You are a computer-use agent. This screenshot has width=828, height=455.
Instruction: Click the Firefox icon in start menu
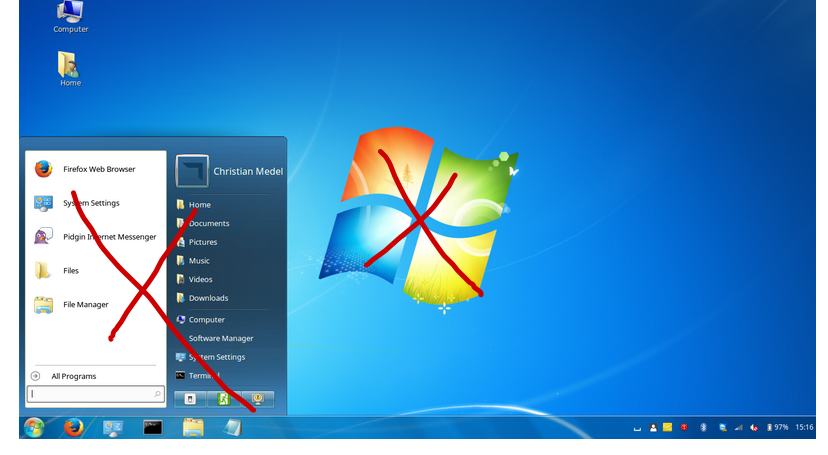(x=43, y=169)
